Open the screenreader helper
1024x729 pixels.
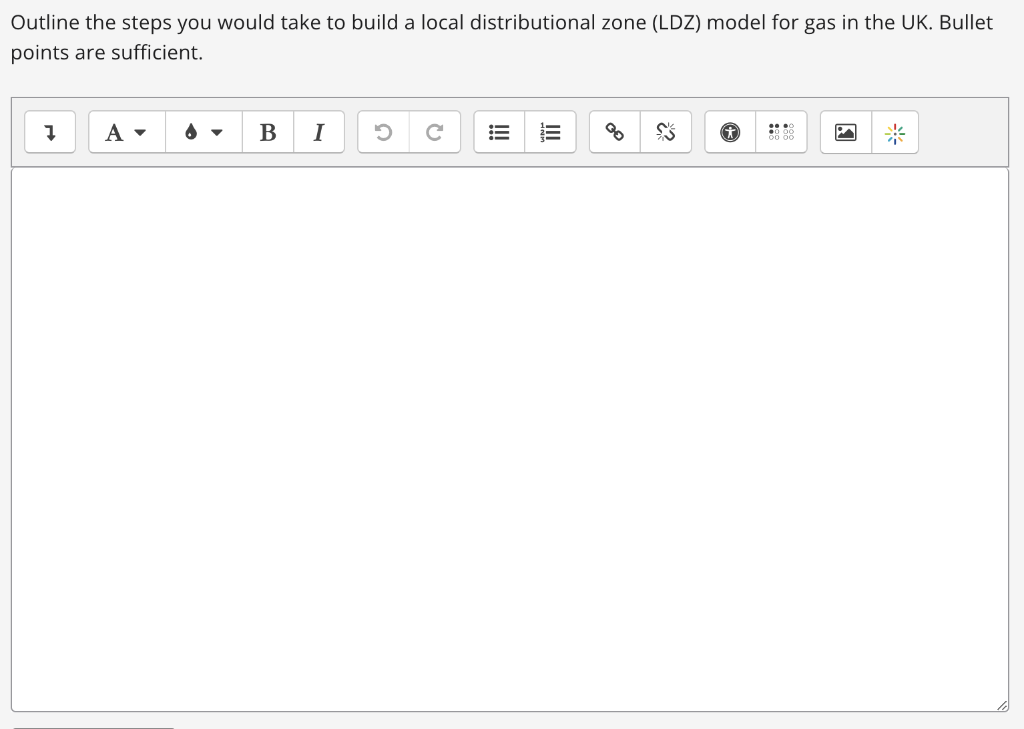[782, 131]
